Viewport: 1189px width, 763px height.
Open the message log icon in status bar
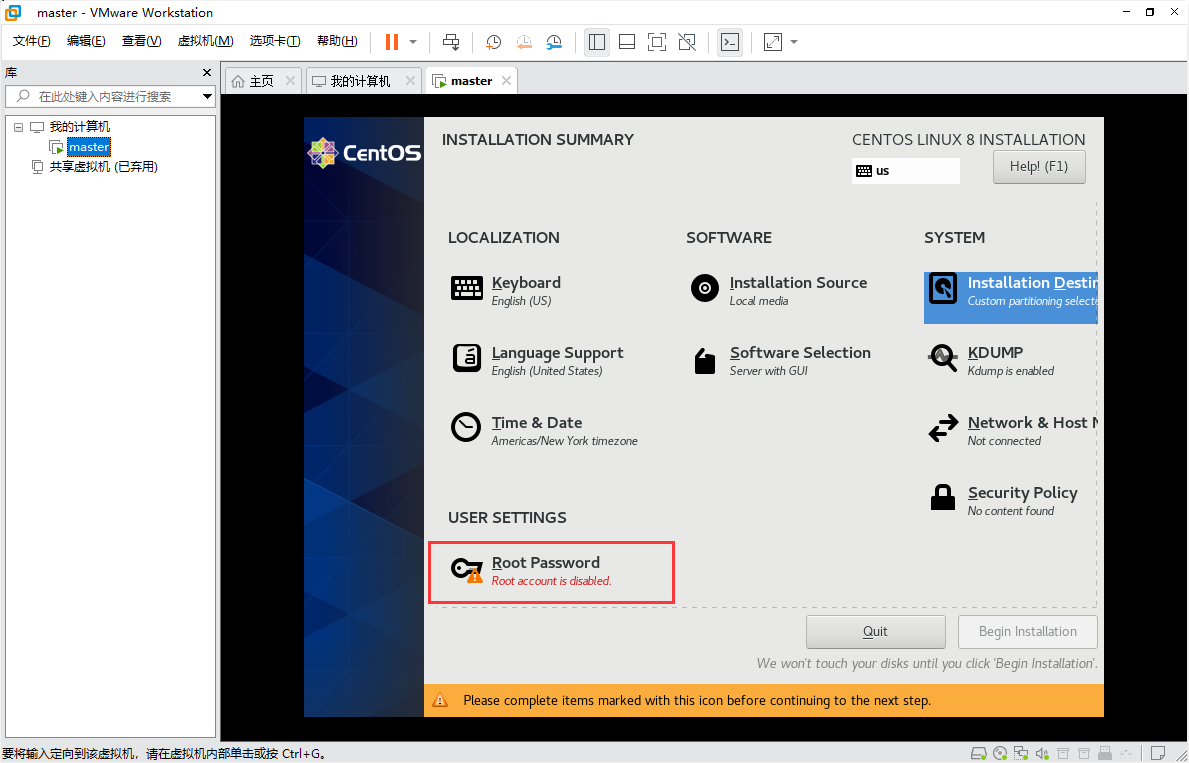click(1158, 753)
